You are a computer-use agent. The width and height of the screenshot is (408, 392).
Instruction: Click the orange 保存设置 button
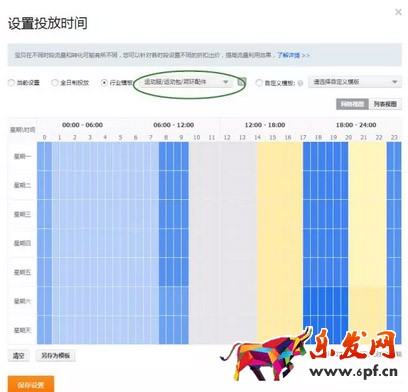[x=31, y=385]
